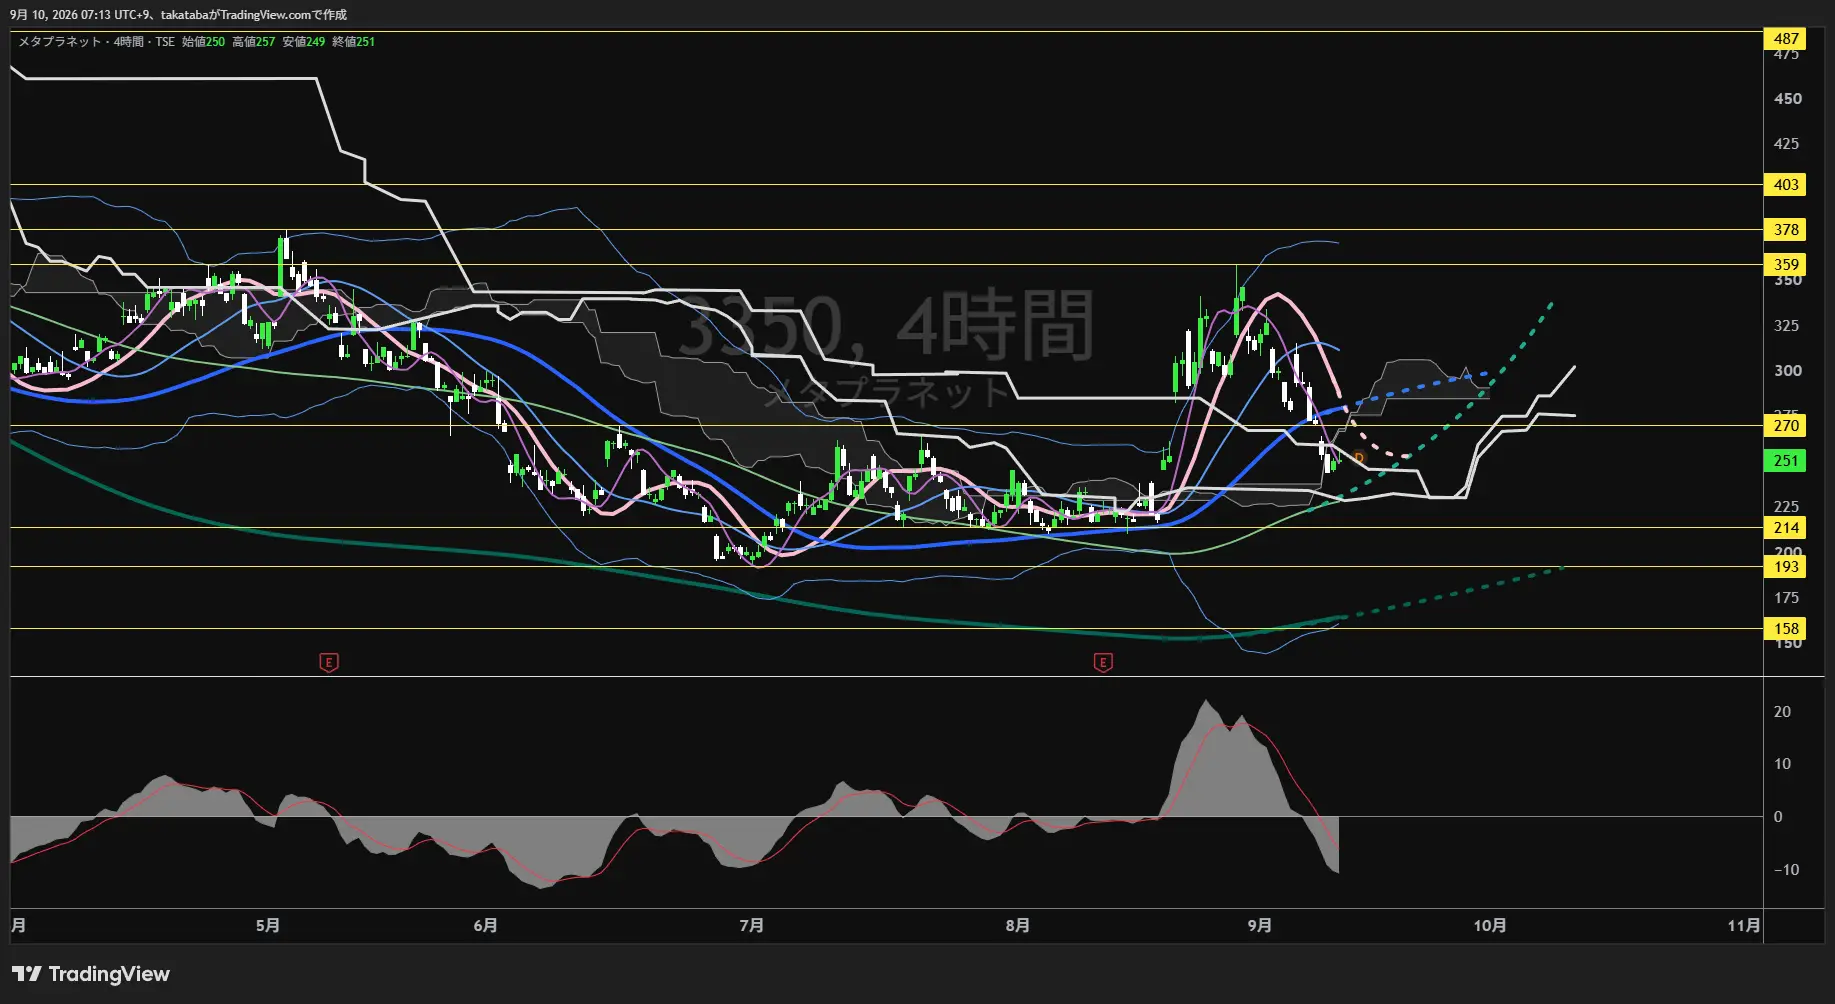Click the 225 price axis tick
Screen dimensions: 1835x1004
(1787, 507)
